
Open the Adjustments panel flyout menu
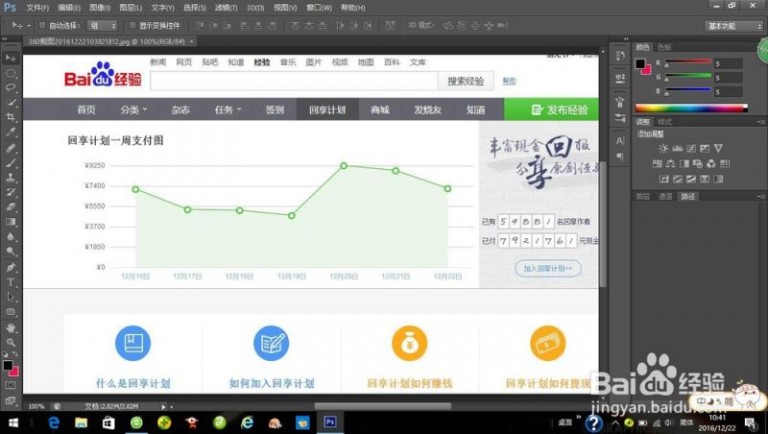tap(760, 121)
